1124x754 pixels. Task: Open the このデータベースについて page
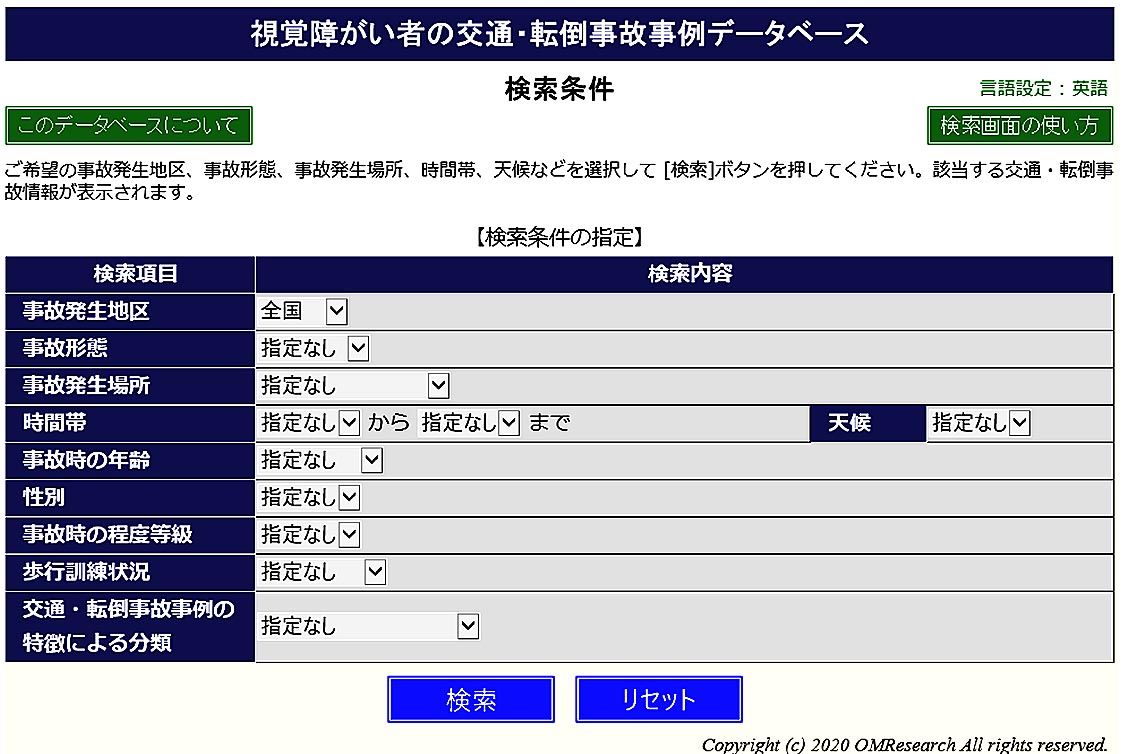[129, 126]
